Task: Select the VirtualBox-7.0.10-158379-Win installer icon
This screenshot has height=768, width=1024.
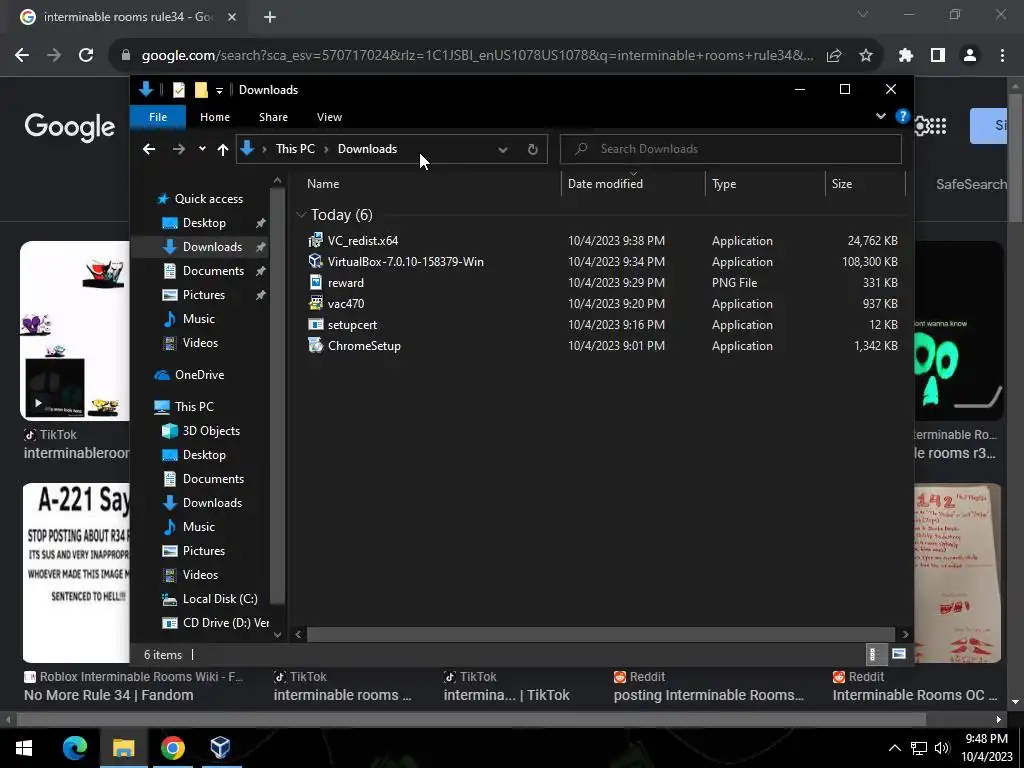Action: (x=315, y=261)
